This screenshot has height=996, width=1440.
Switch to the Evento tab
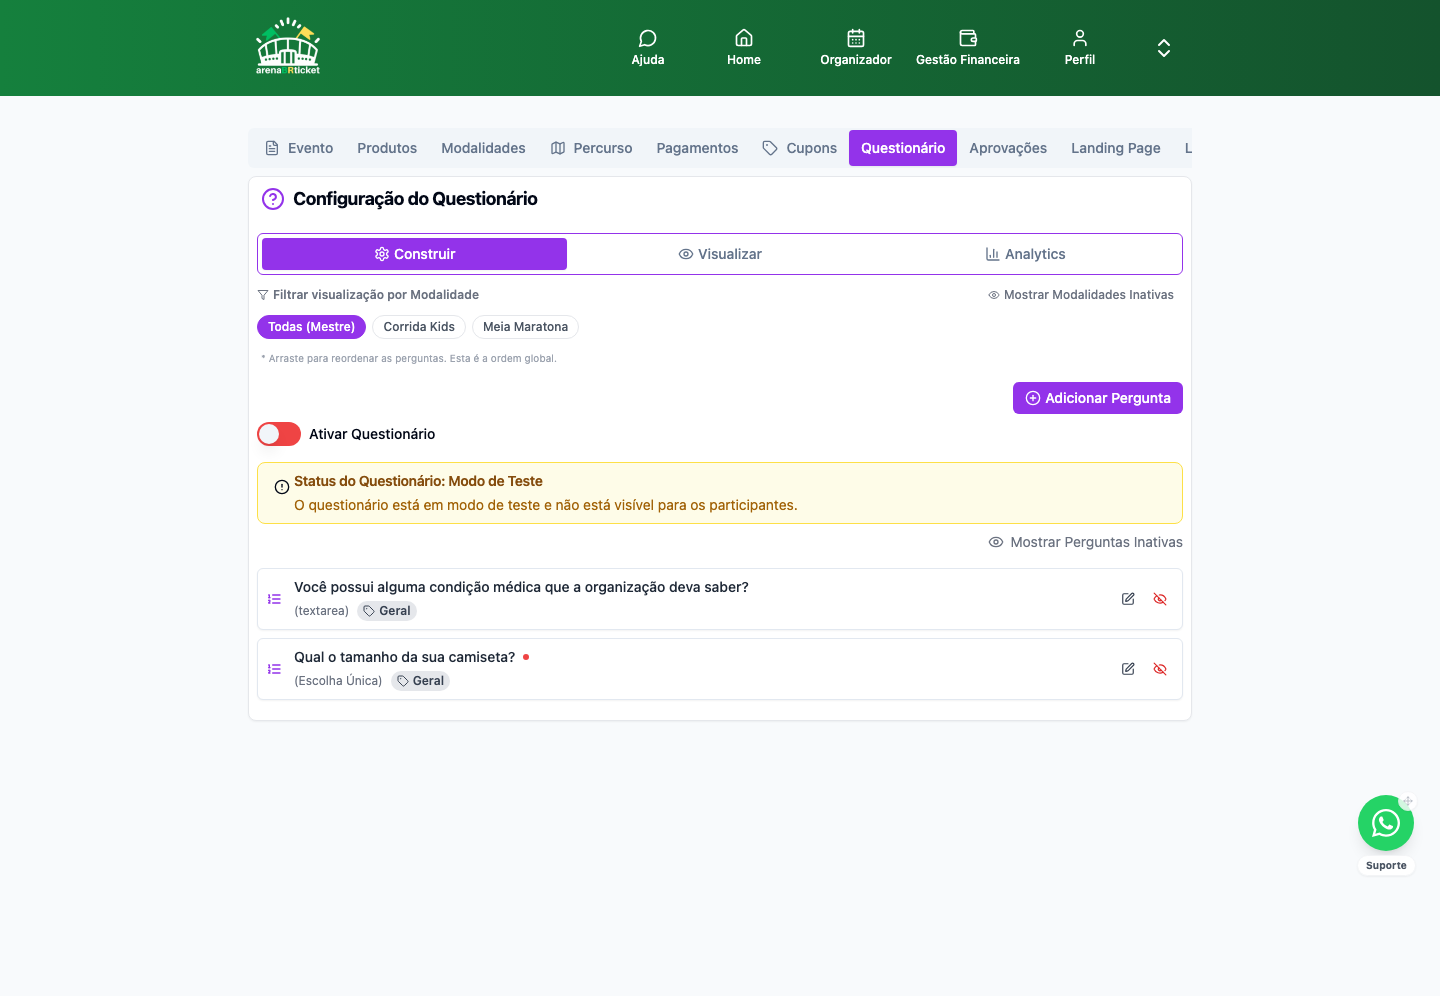click(x=299, y=148)
